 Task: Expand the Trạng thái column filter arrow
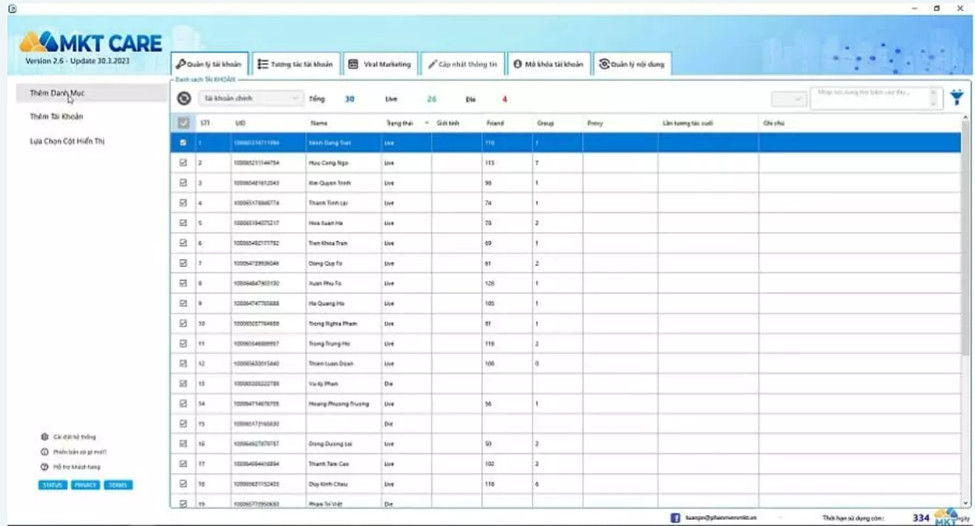427,123
